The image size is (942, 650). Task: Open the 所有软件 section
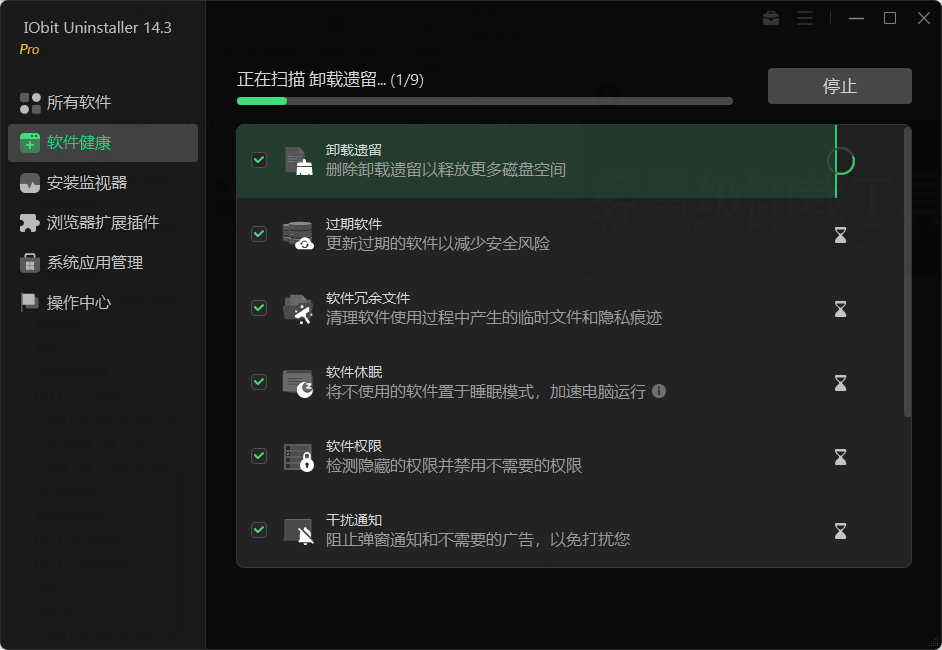(103, 103)
